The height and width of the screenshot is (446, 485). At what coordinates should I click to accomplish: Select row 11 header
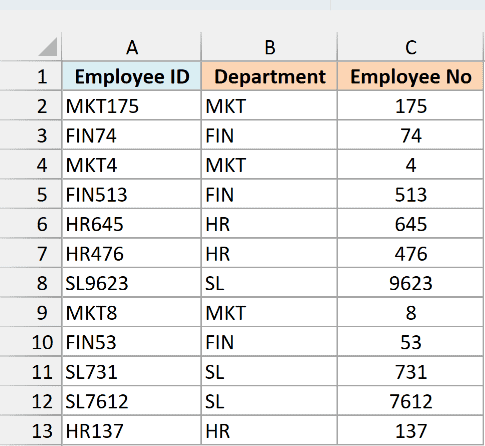(x=31, y=371)
